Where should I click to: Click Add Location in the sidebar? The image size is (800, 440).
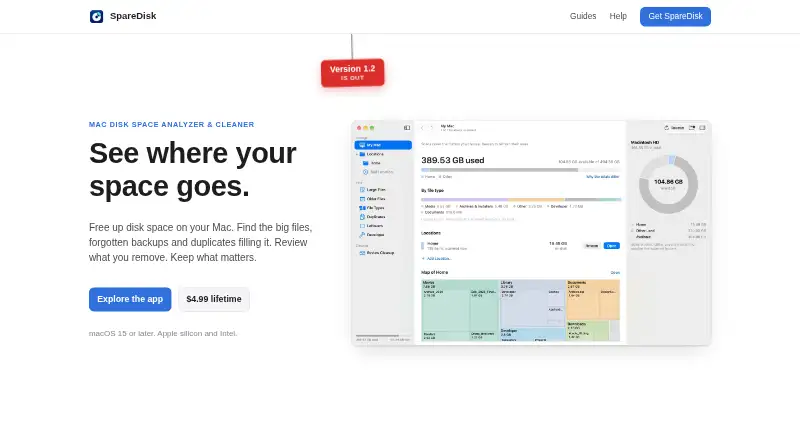(x=378, y=172)
